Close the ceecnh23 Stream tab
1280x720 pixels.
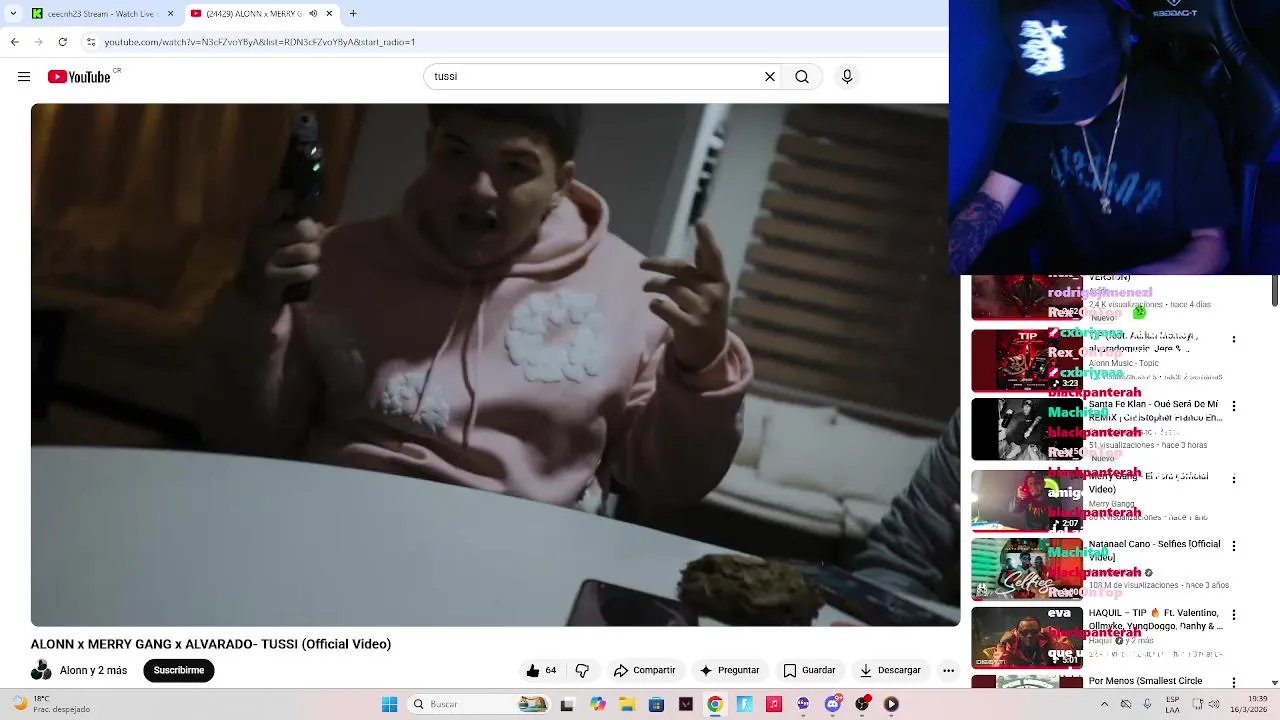(170, 13)
